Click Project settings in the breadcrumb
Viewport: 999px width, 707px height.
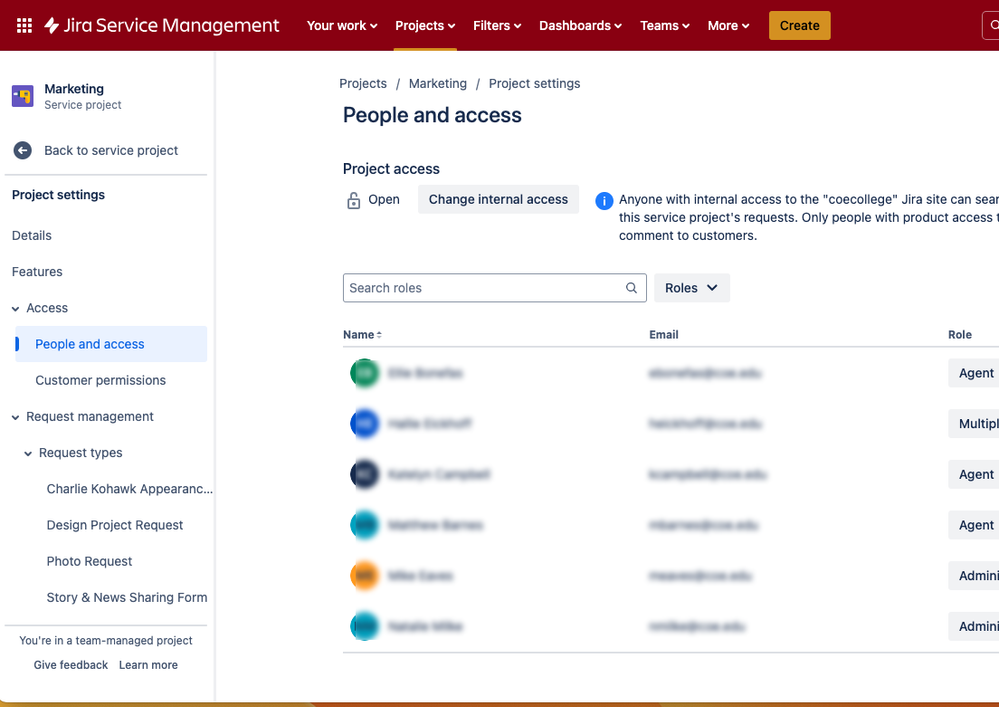tap(535, 83)
